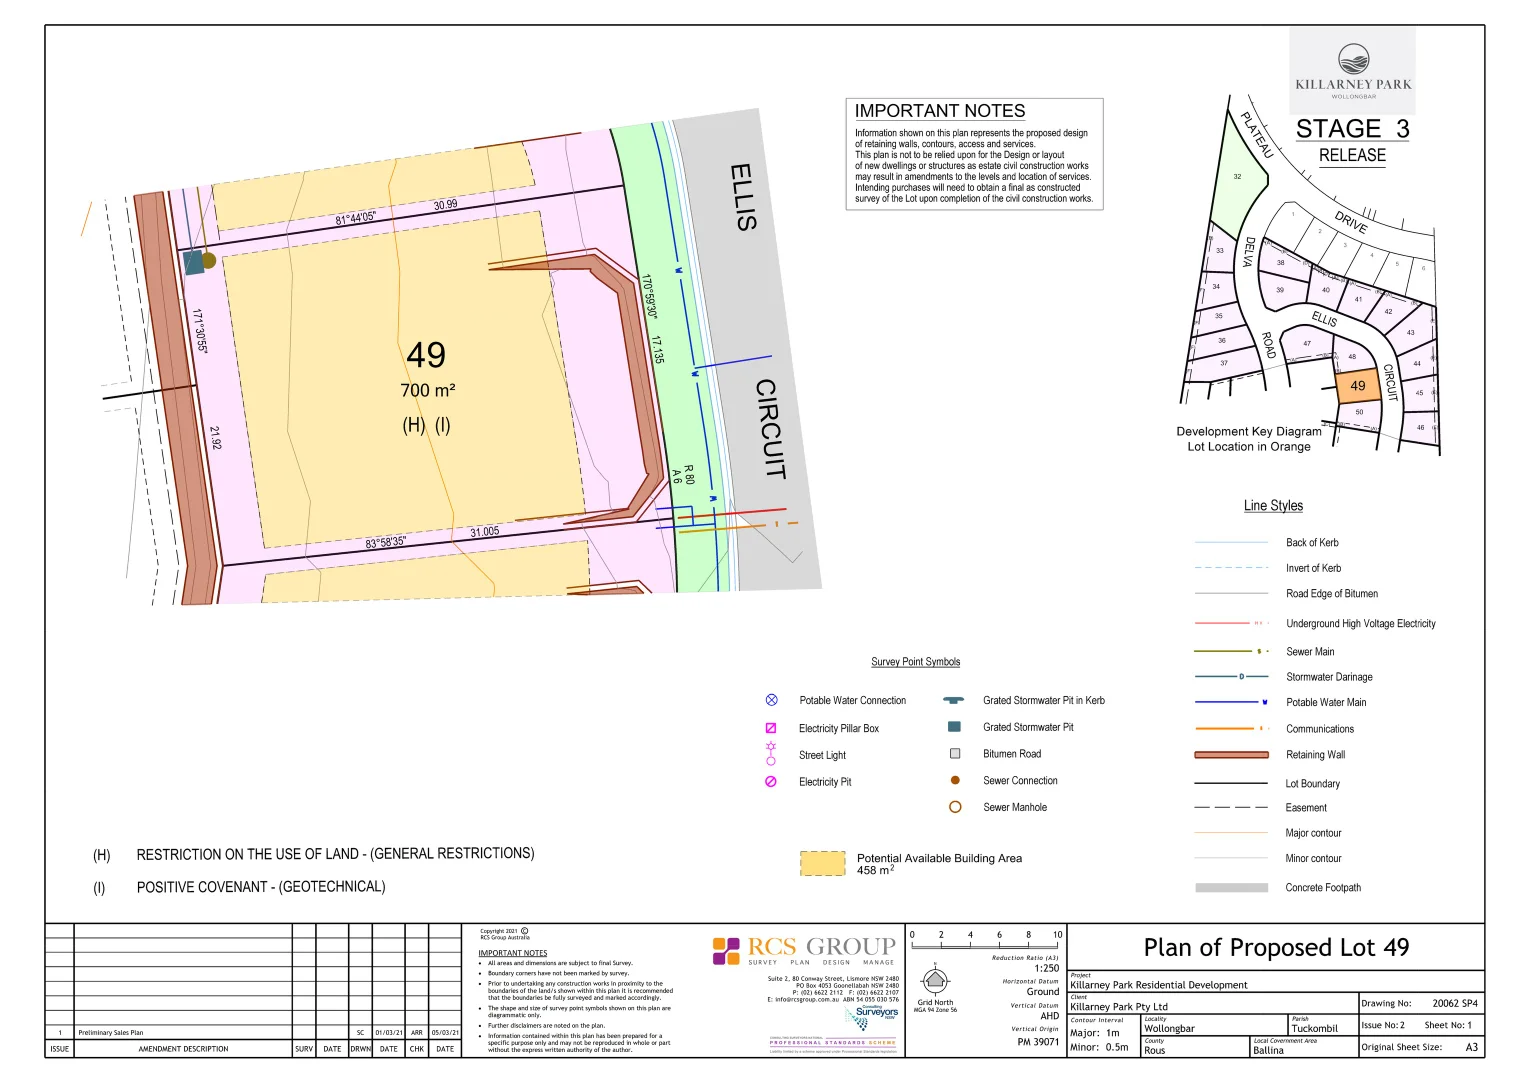1527x1080 pixels.
Task: Click the Electricity Pit symbol
Action: point(771,781)
